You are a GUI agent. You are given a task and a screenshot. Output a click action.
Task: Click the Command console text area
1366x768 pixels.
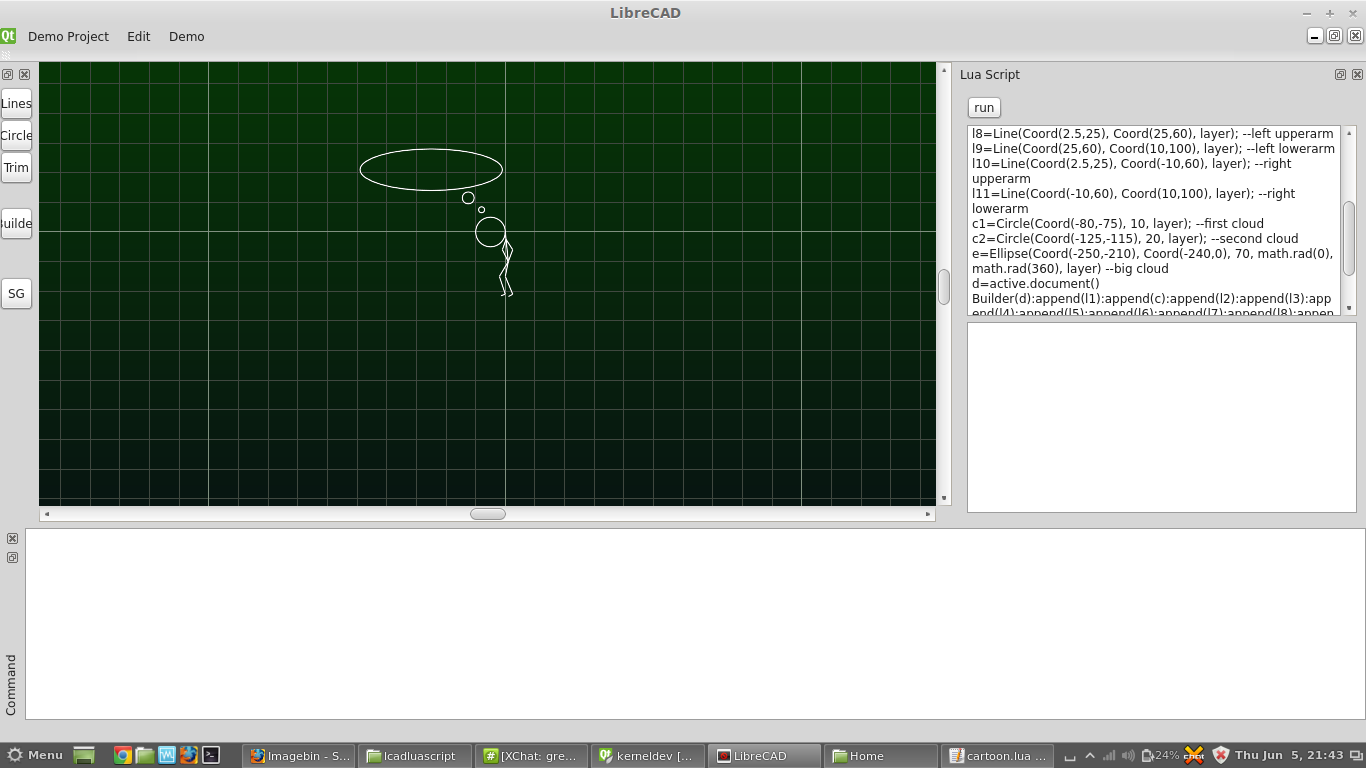click(695, 624)
